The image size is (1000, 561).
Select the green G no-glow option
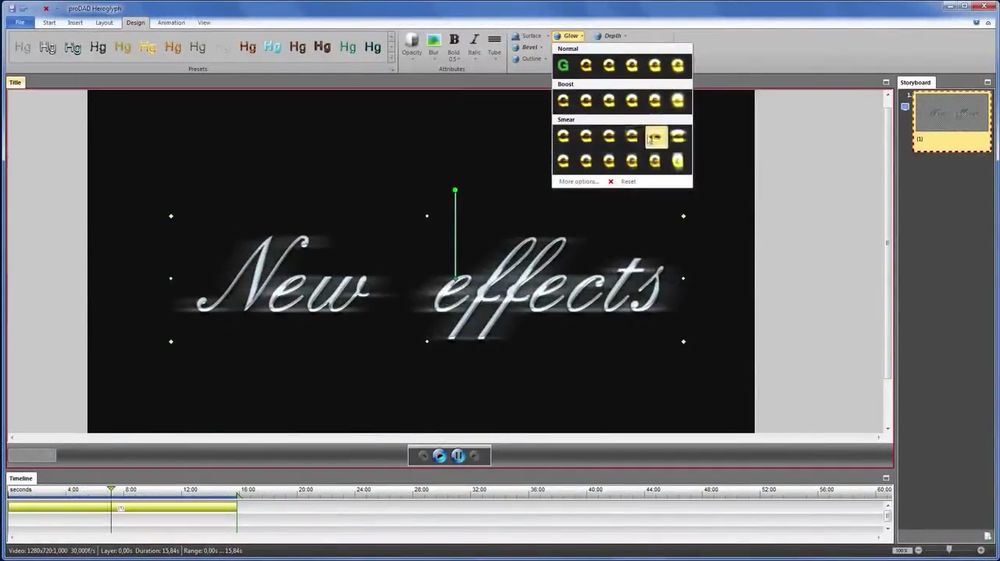pos(563,65)
